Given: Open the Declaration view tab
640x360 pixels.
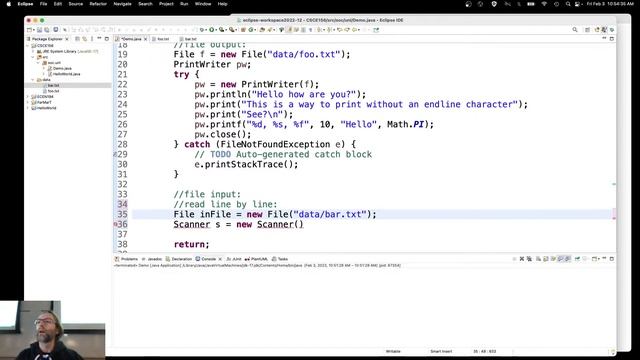Looking at the screenshot, I should 179,259.
